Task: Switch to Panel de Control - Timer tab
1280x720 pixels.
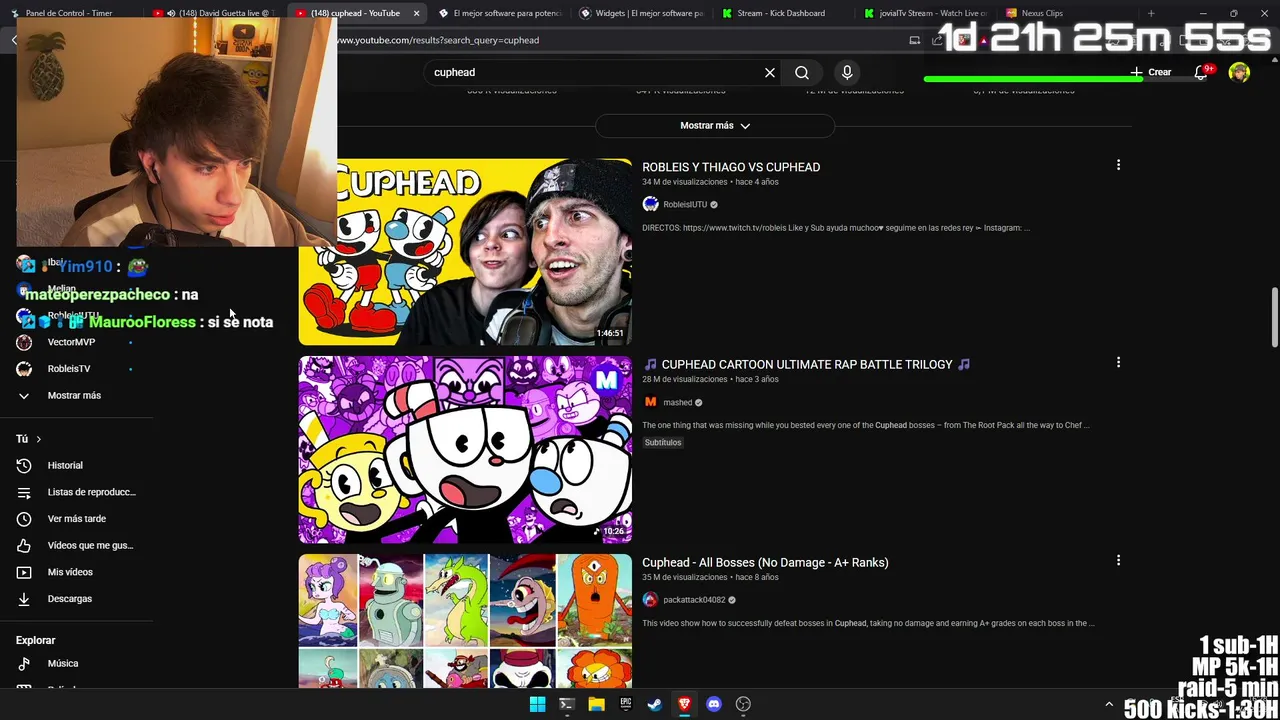Action: click(70, 13)
